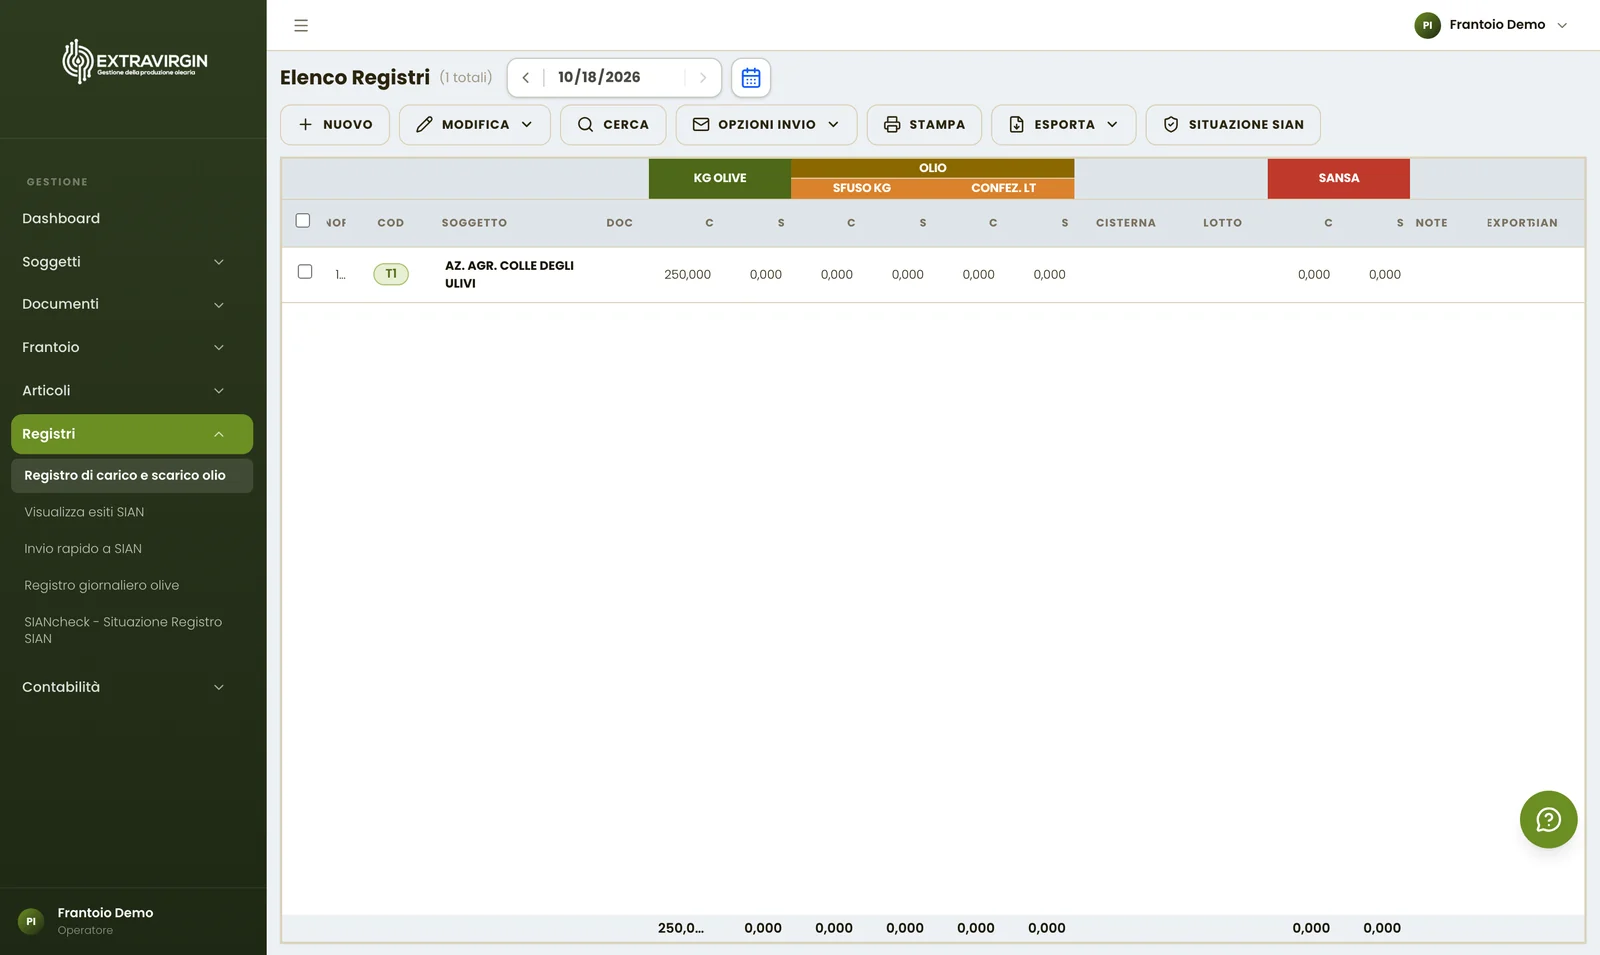Click AZ. AGR. COLLE DEGLI ULIVI subject
This screenshot has width=1600, height=955.
[x=509, y=274]
